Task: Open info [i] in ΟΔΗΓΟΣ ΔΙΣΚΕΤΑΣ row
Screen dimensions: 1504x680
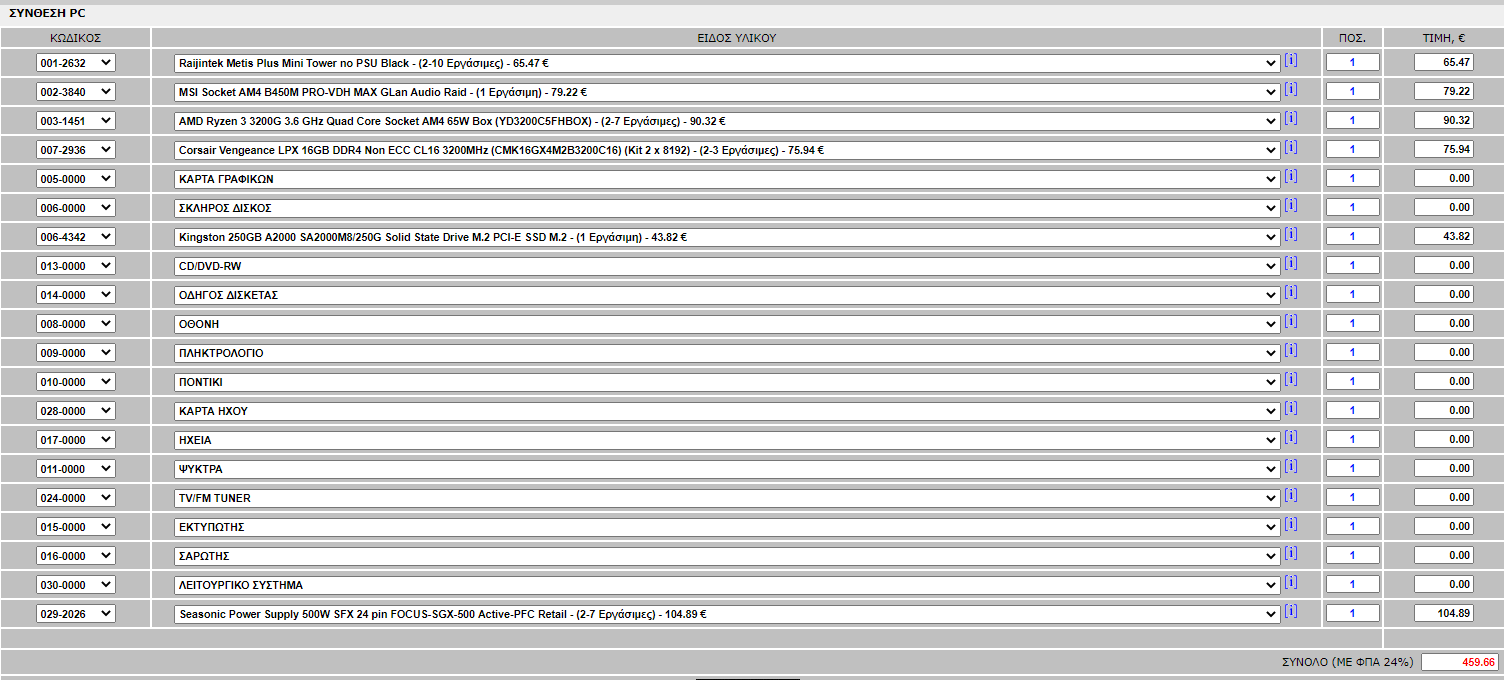Action: (x=1291, y=293)
